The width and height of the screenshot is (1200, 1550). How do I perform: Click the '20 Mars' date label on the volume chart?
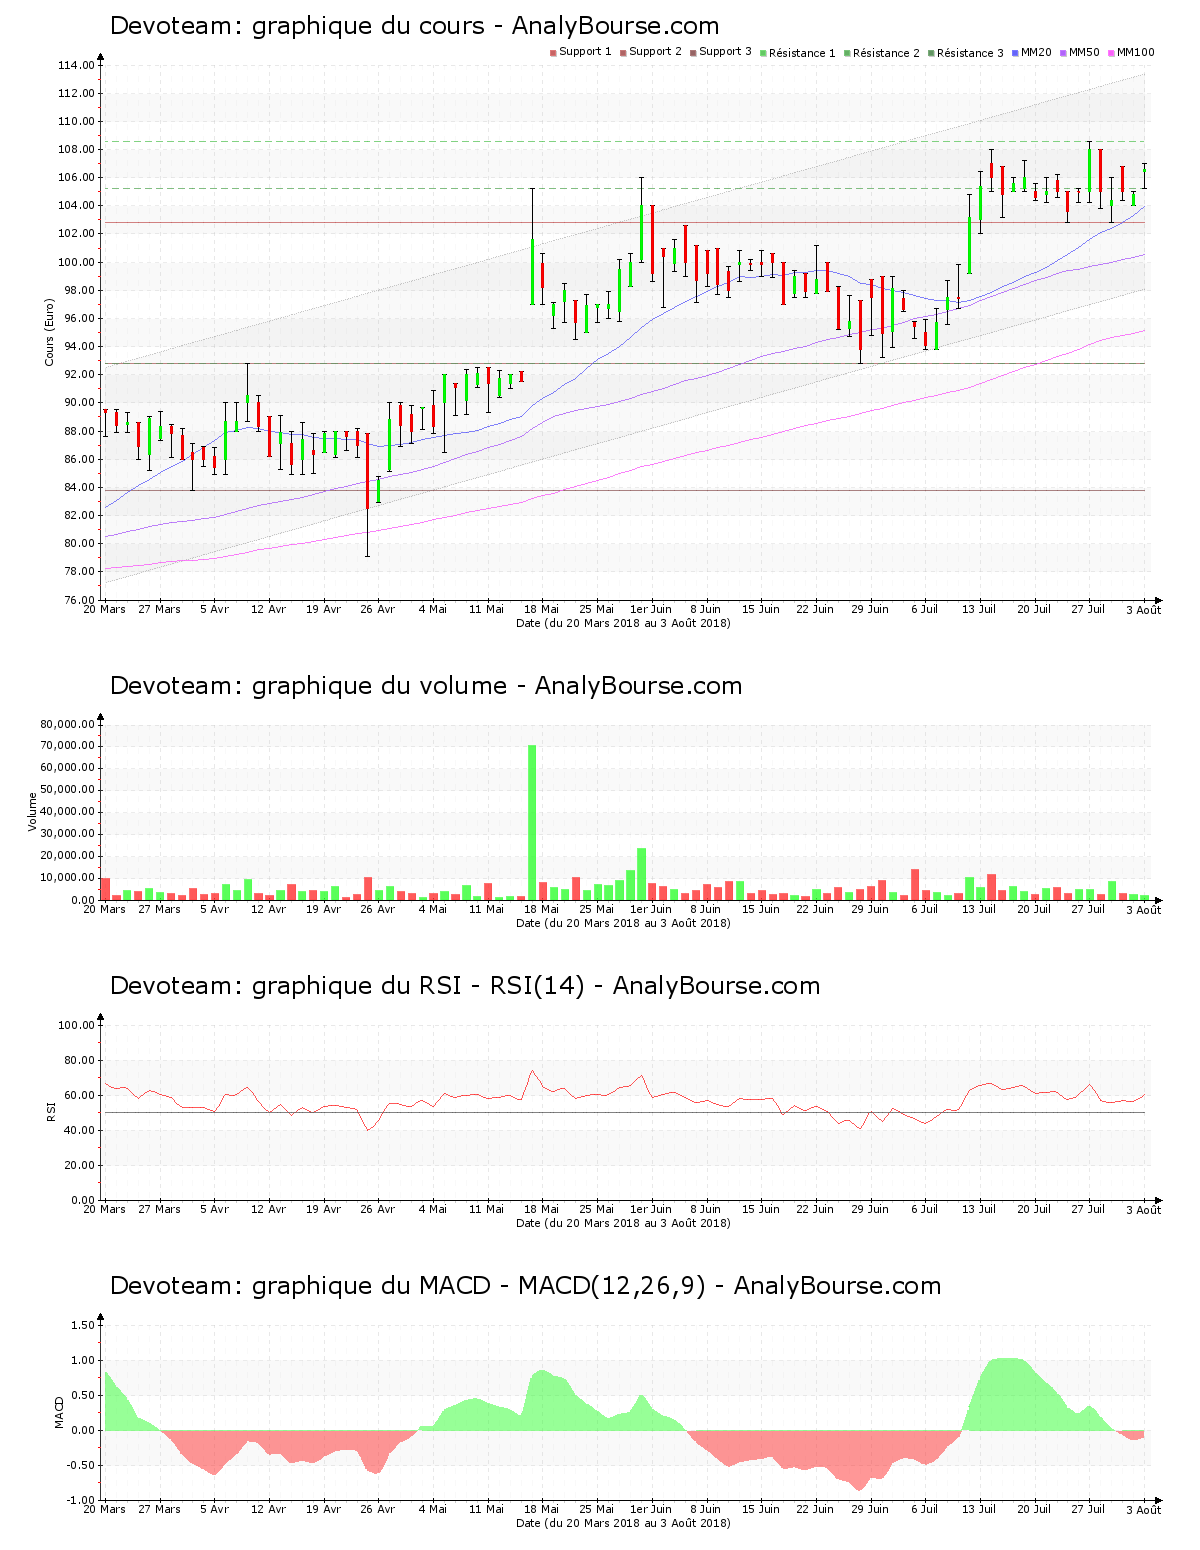pos(104,909)
